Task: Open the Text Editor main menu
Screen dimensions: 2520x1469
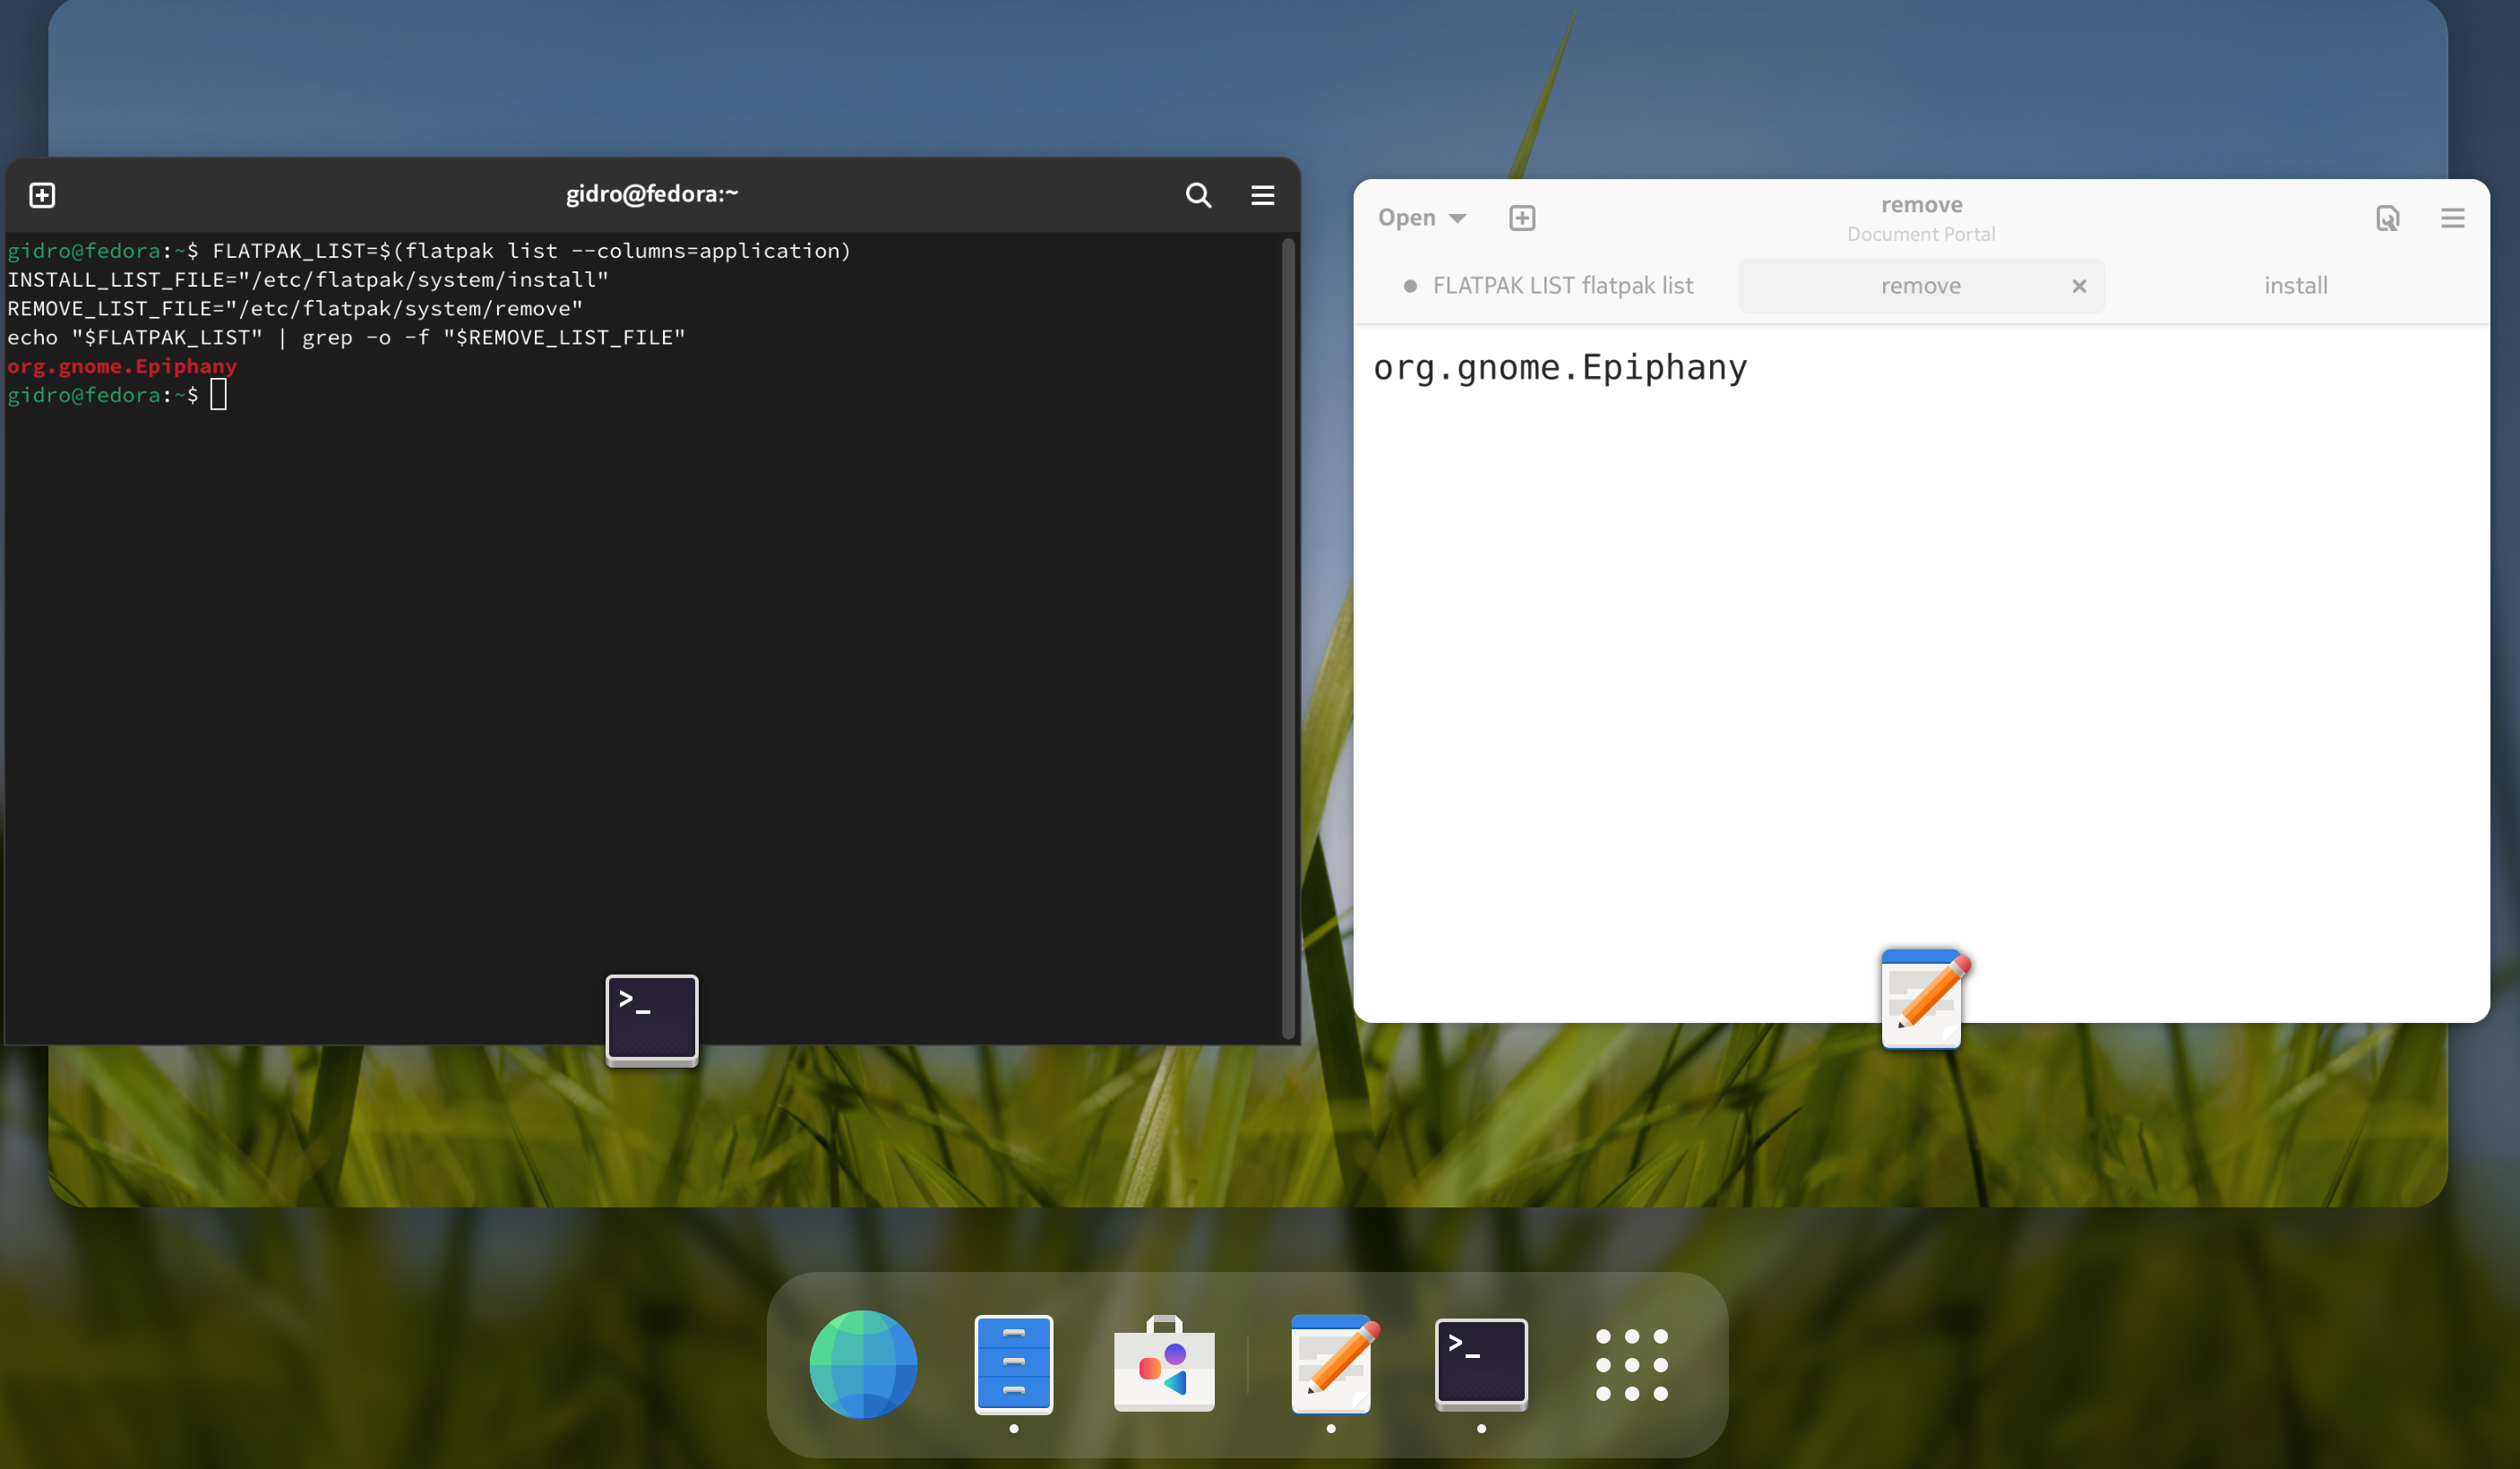Action: 2454,218
